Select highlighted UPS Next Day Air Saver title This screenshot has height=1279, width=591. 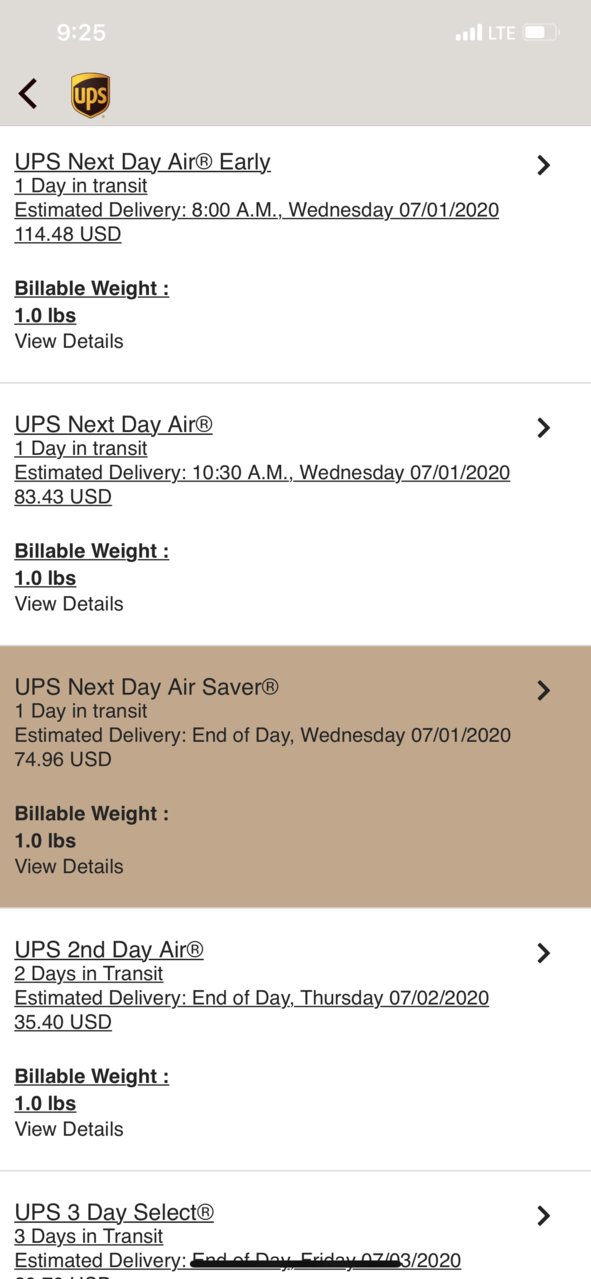146,687
